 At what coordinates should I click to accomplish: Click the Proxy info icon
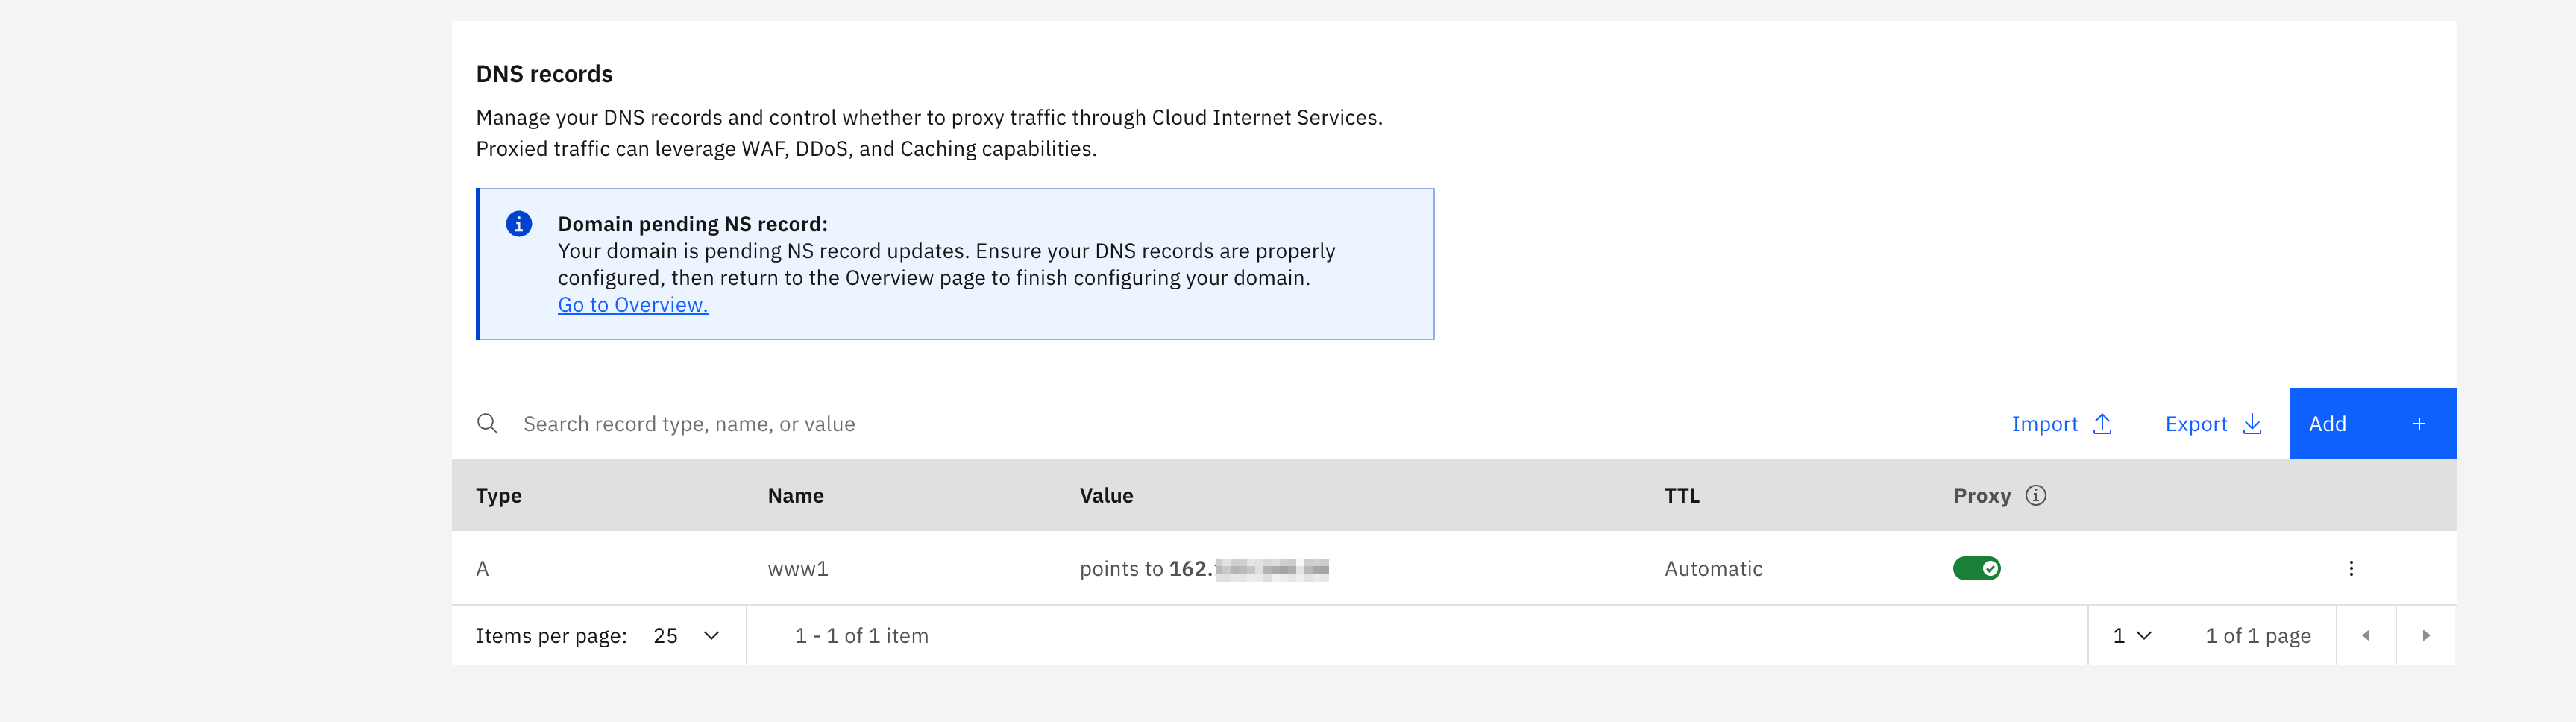pyautogui.click(x=2035, y=496)
